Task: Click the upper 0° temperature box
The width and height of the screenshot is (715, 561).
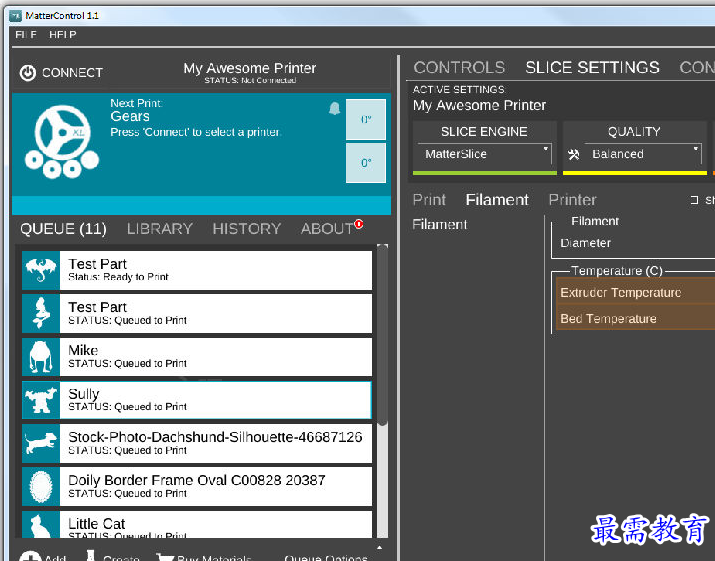Action: tap(366, 119)
